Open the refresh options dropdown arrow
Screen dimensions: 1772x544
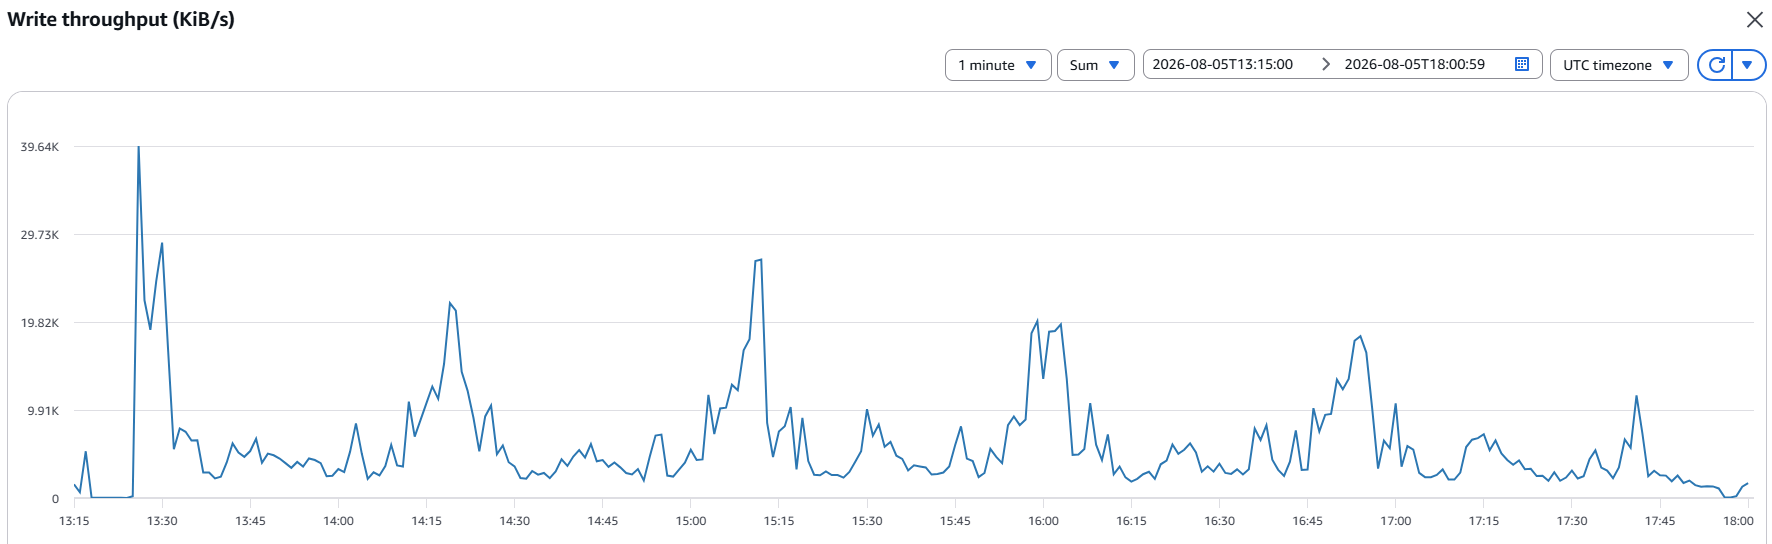(x=1748, y=65)
